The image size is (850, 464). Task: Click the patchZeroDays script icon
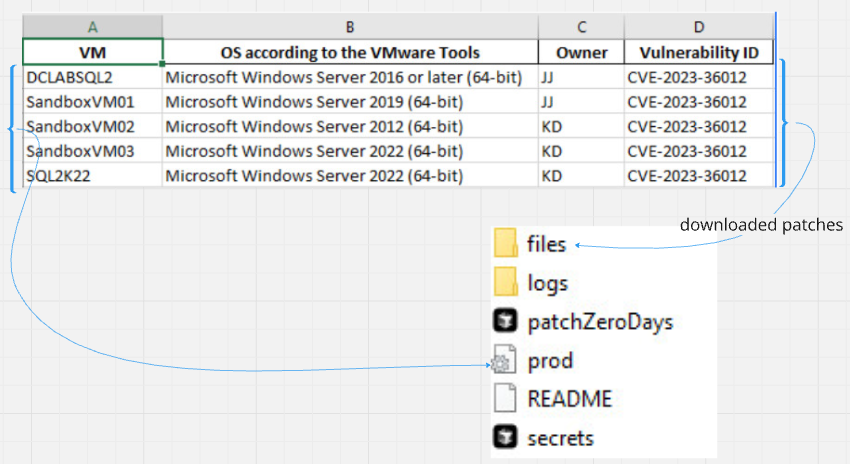(506, 322)
